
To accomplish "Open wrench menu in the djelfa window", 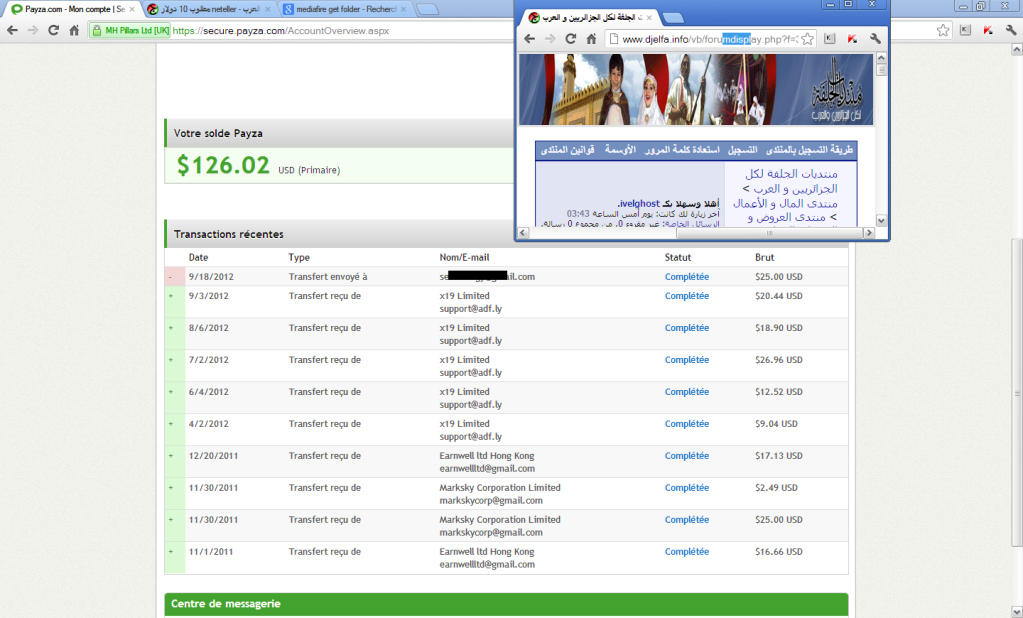I will pyautogui.click(x=875, y=39).
